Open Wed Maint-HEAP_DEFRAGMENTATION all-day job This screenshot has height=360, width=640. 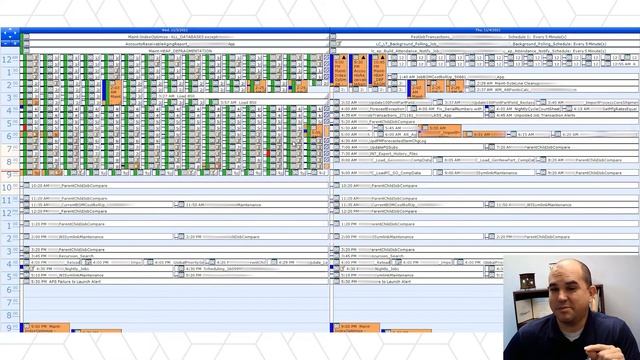click(x=176, y=51)
